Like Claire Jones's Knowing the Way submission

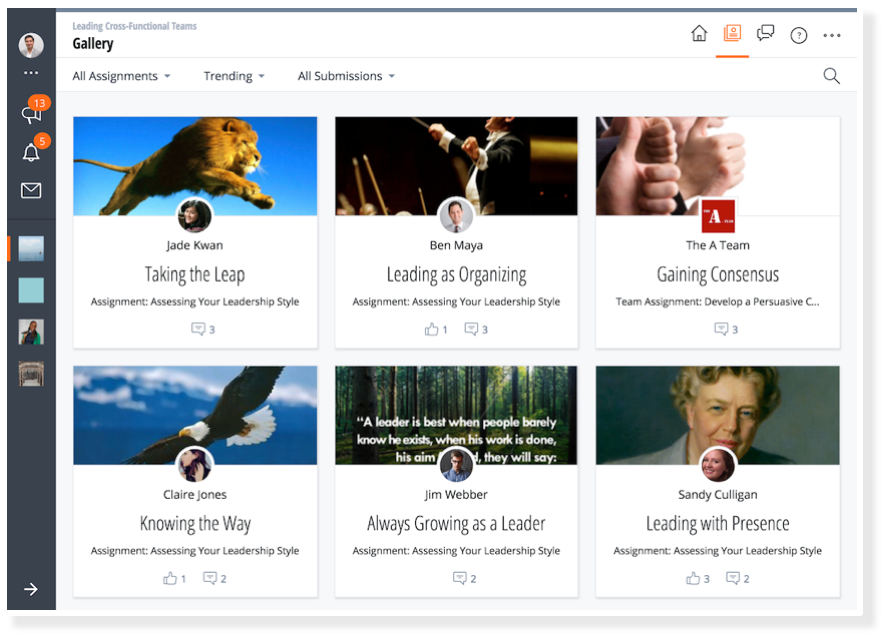click(x=170, y=578)
